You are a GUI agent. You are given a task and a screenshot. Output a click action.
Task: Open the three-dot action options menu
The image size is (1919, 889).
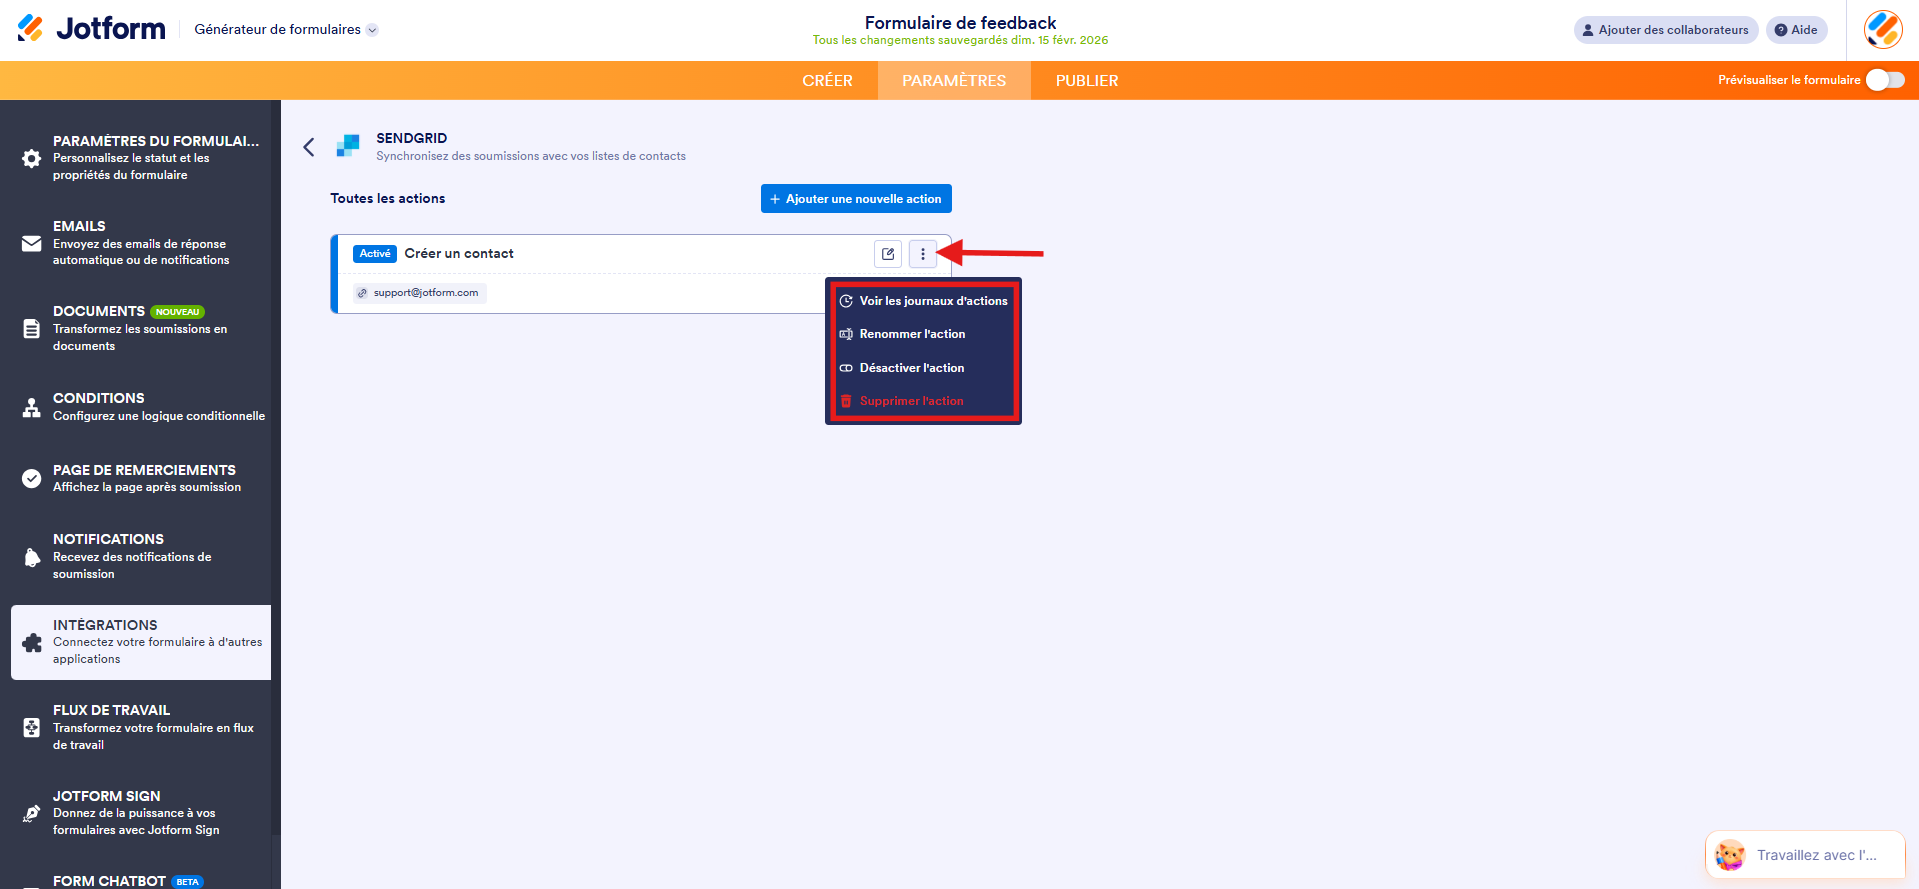(x=923, y=254)
